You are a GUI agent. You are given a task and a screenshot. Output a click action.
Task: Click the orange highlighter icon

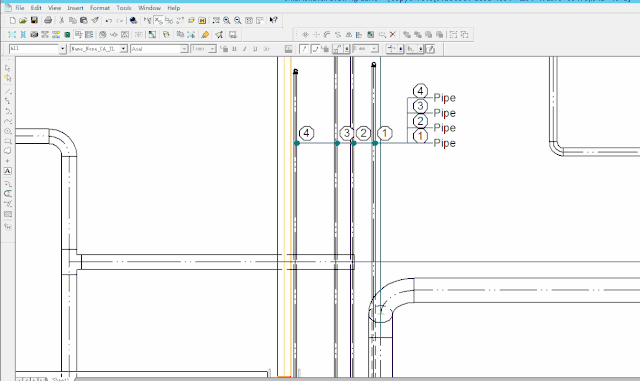[205, 35]
